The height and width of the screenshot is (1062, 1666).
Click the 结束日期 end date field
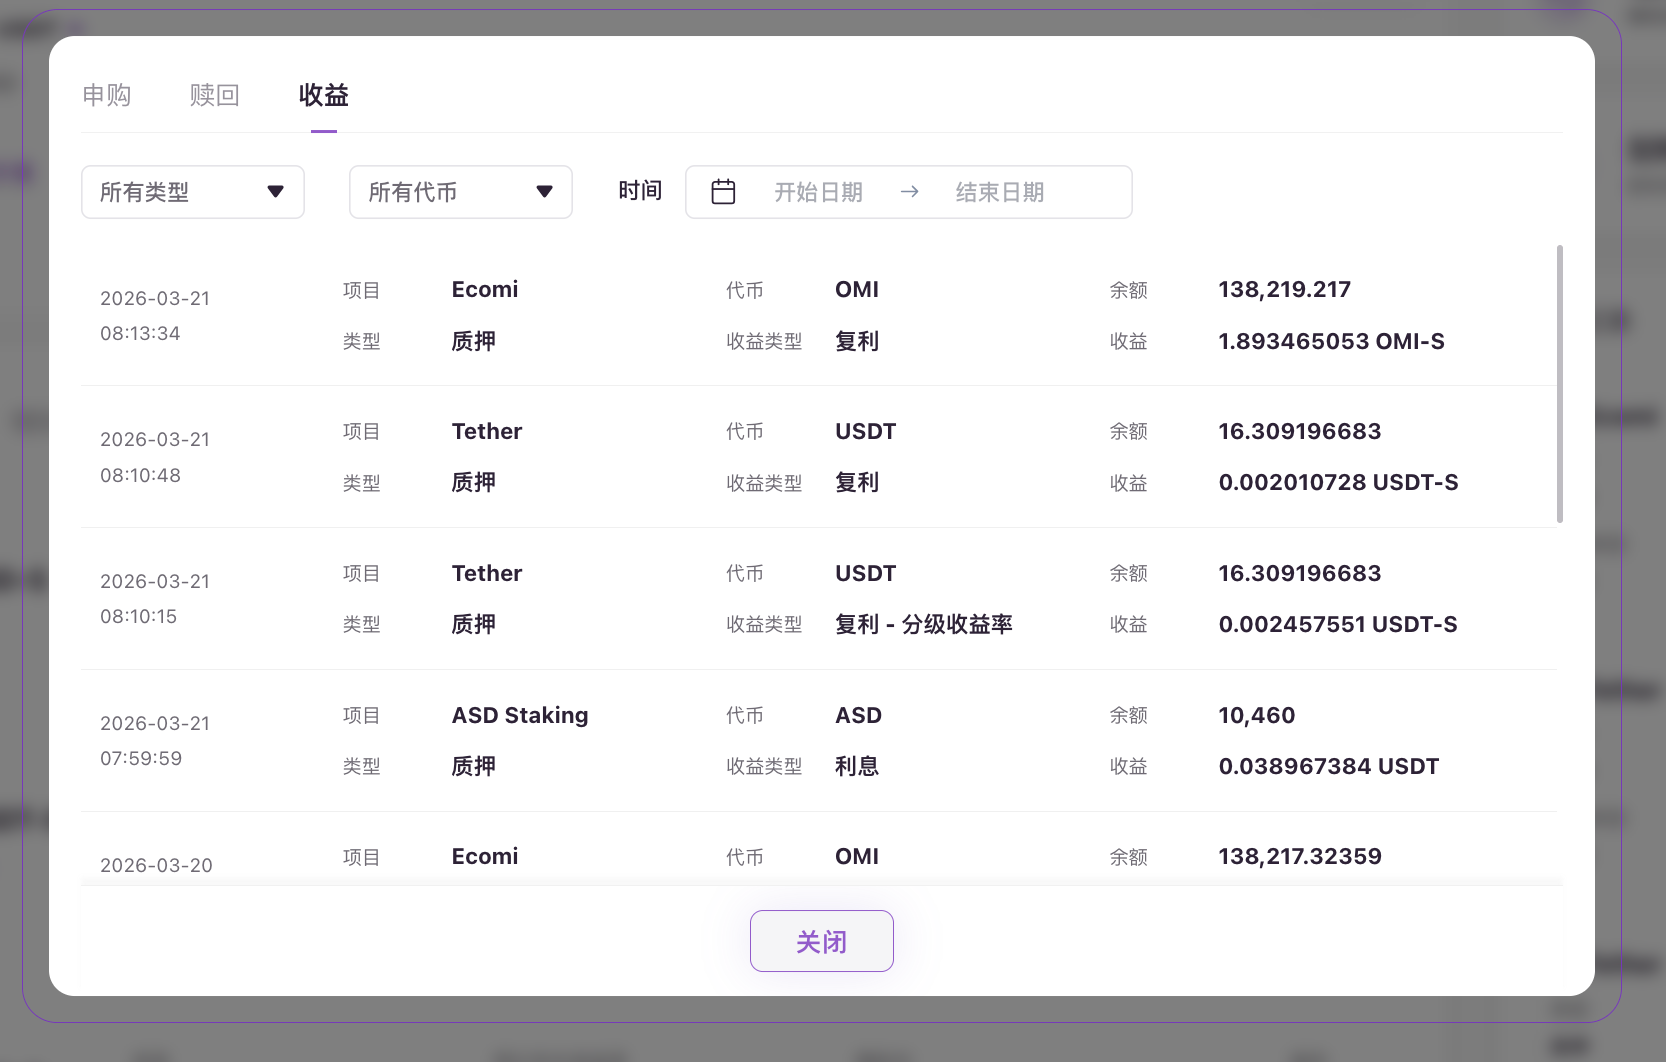pos(999,192)
